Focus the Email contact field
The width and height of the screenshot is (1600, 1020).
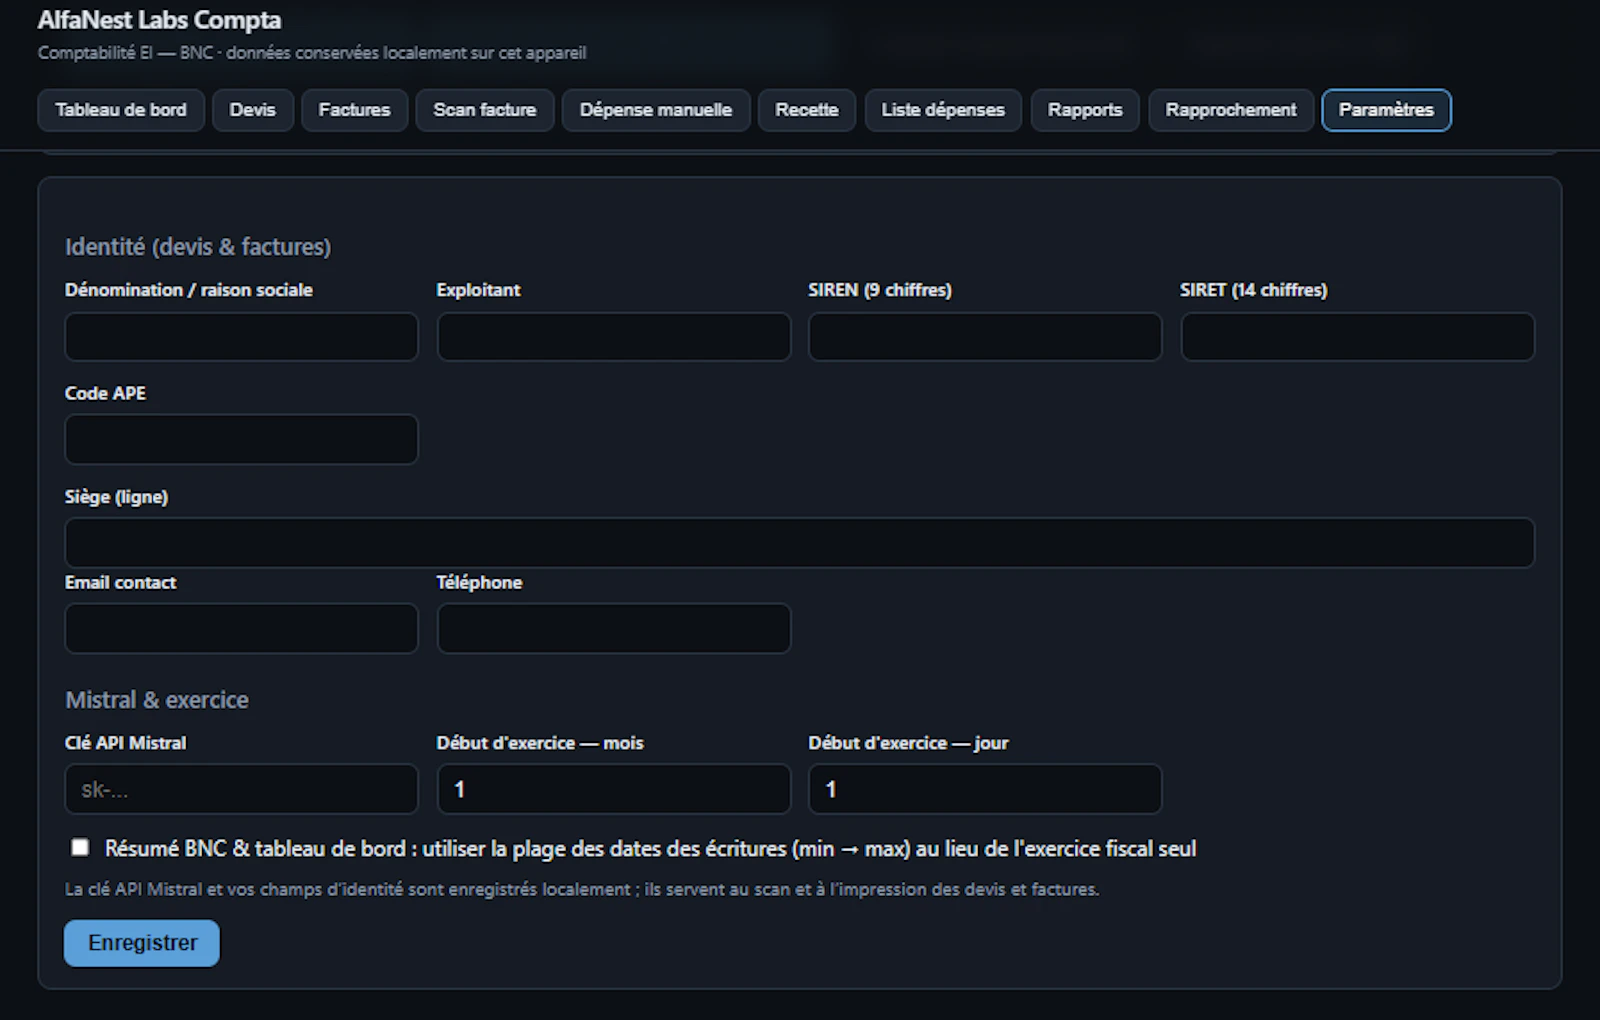tap(242, 629)
